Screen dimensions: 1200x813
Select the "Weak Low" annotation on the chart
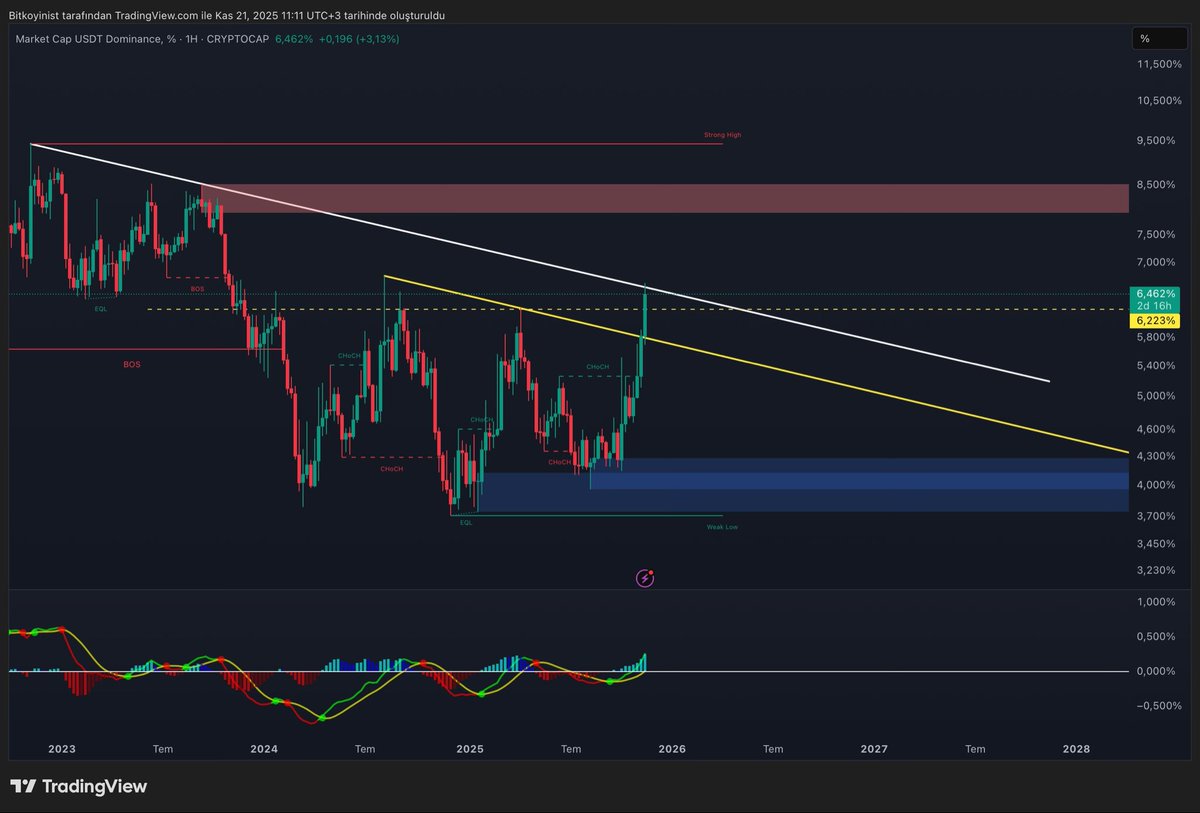720,526
